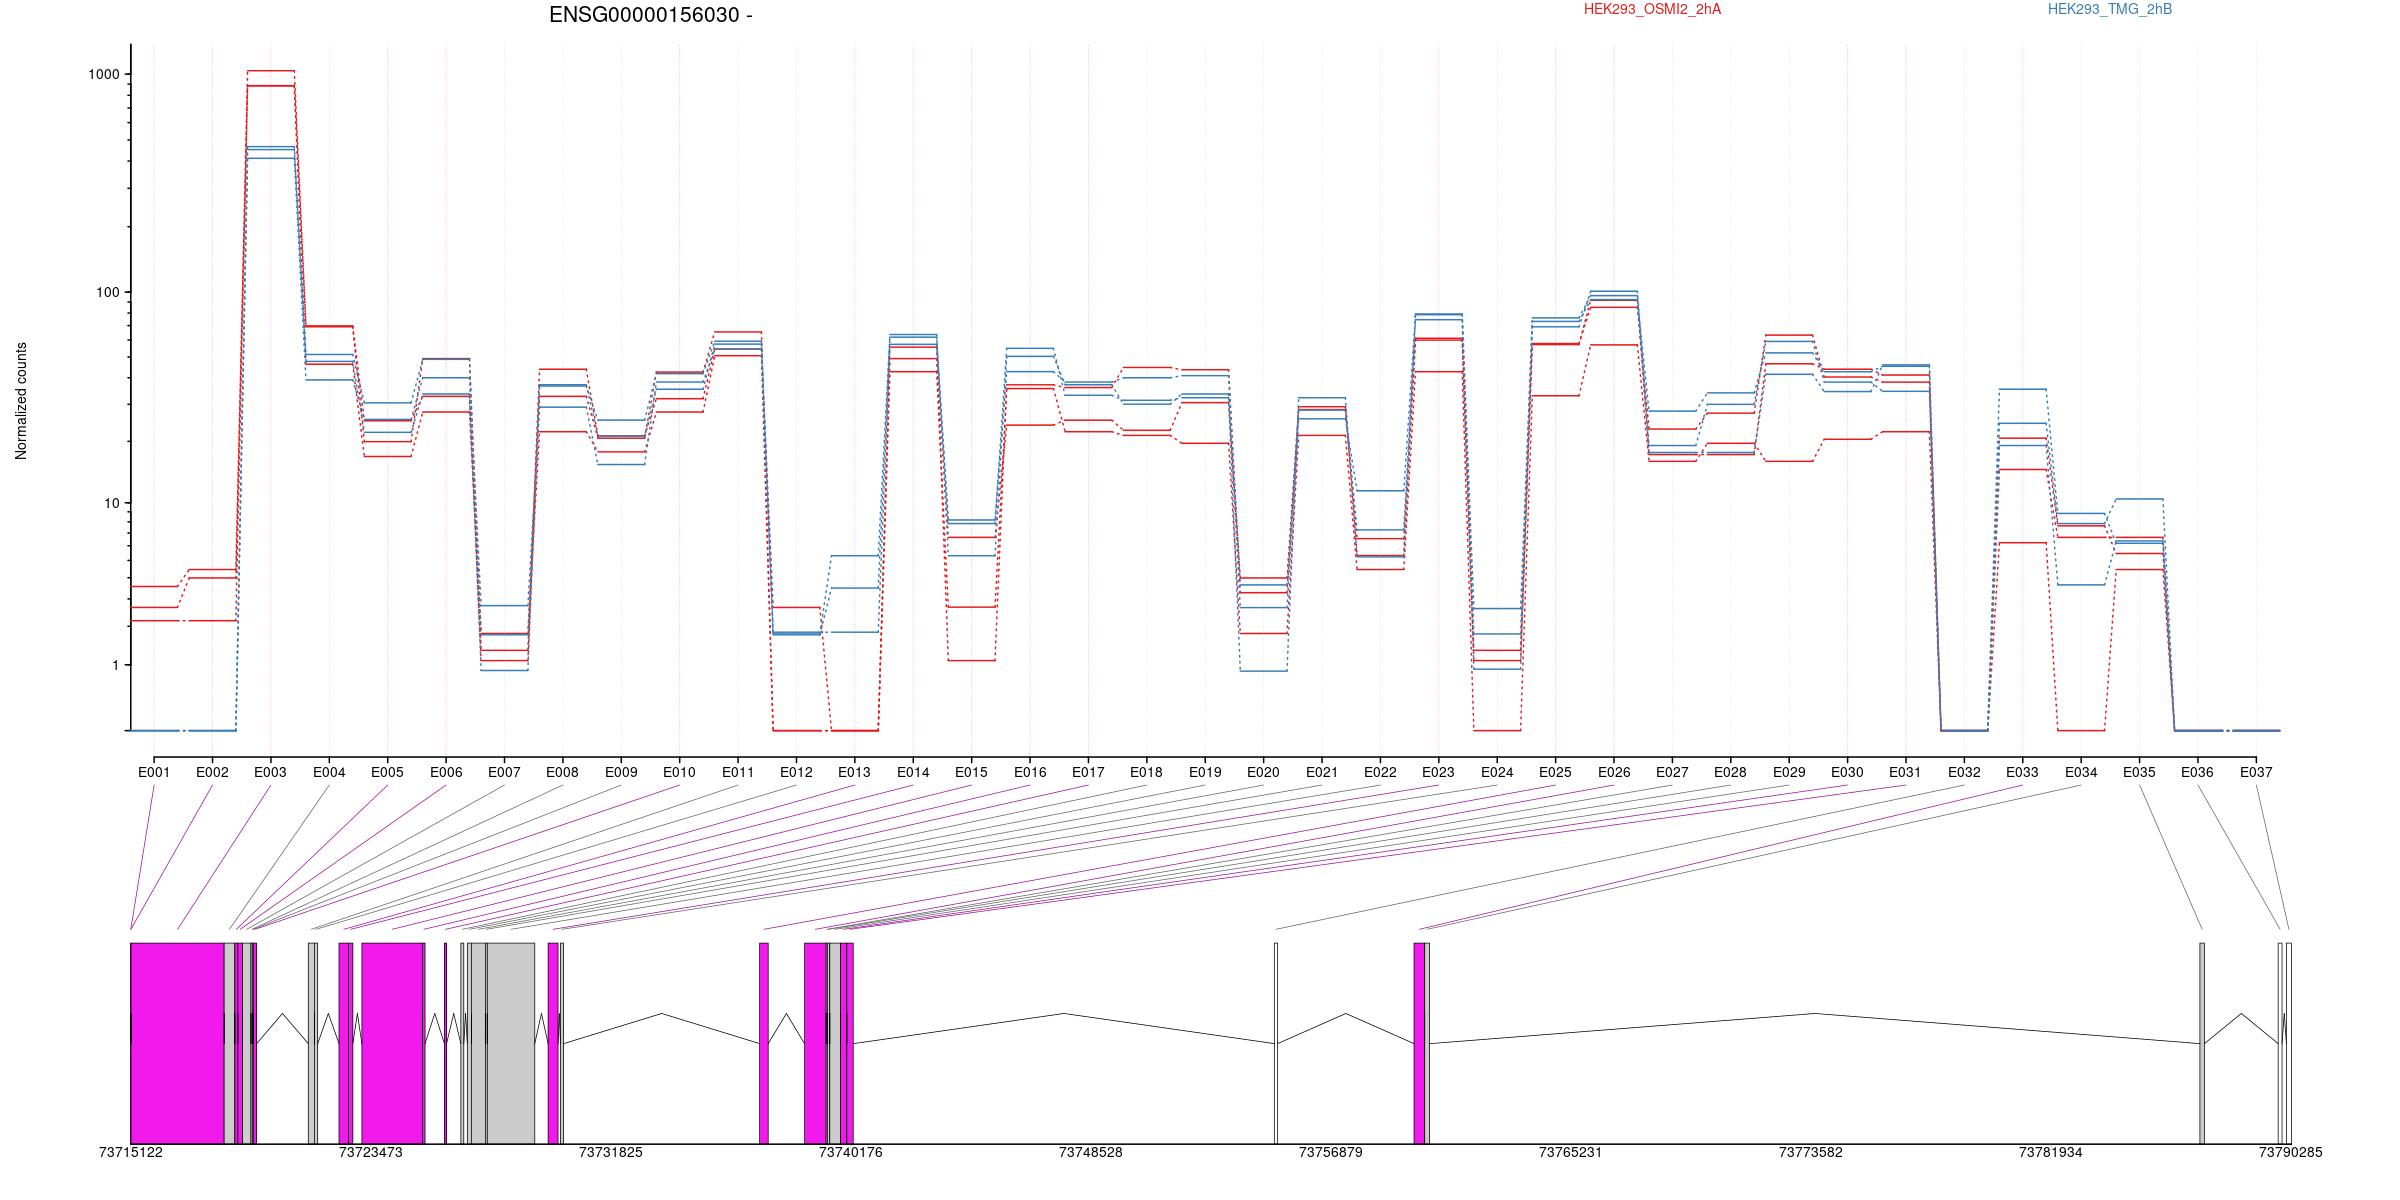The image size is (2400, 1200).
Task: Click exon label E003
Action: tap(270, 772)
